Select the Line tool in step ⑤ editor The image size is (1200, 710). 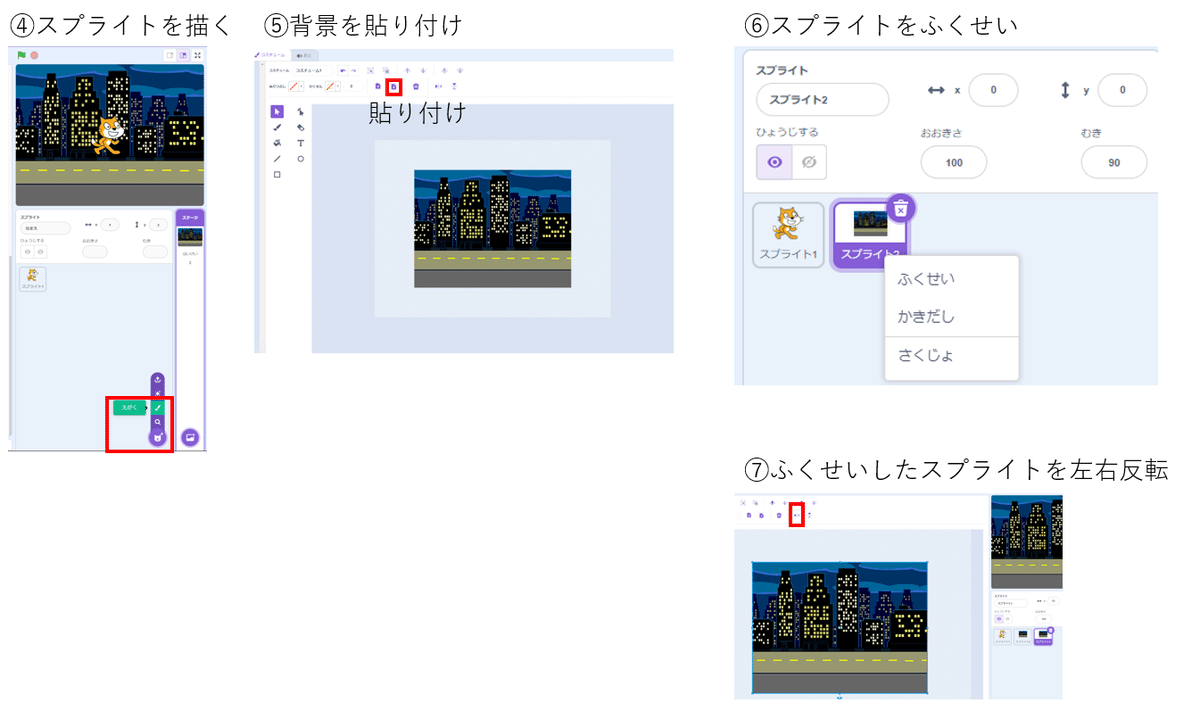point(277,159)
